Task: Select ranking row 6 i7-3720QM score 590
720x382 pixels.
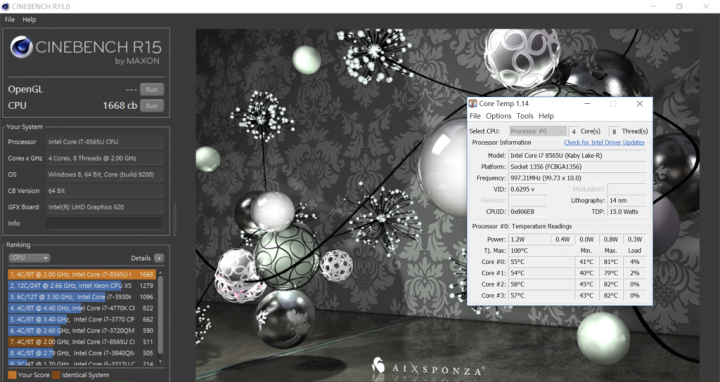Action: pos(82,331)
